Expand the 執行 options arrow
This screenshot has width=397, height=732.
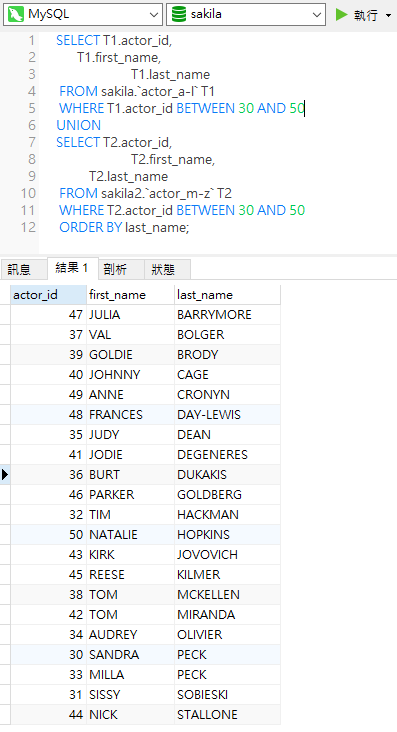tap(388, 15)
